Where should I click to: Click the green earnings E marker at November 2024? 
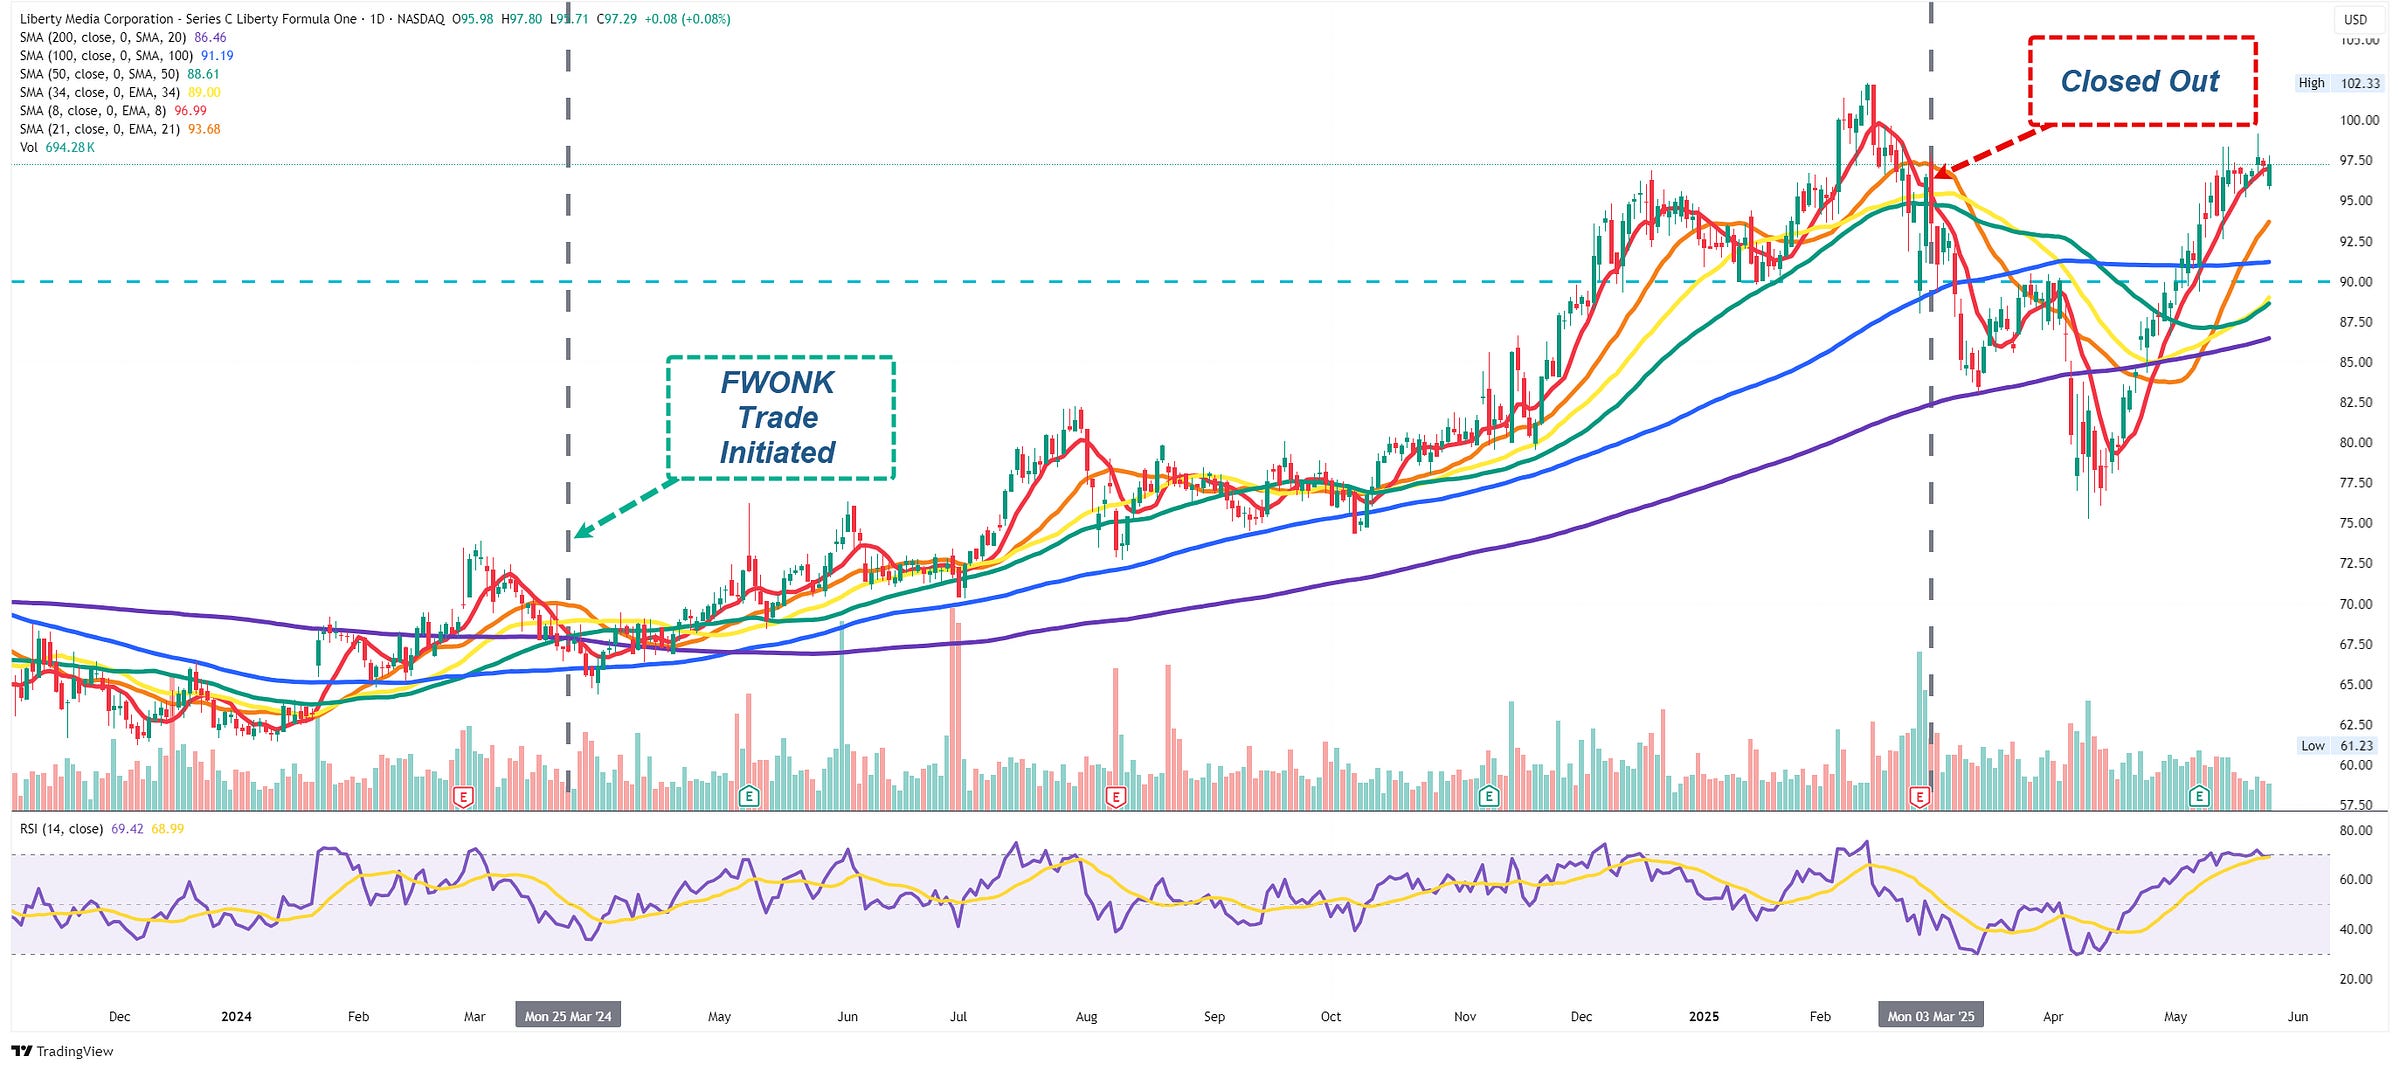1489,797
